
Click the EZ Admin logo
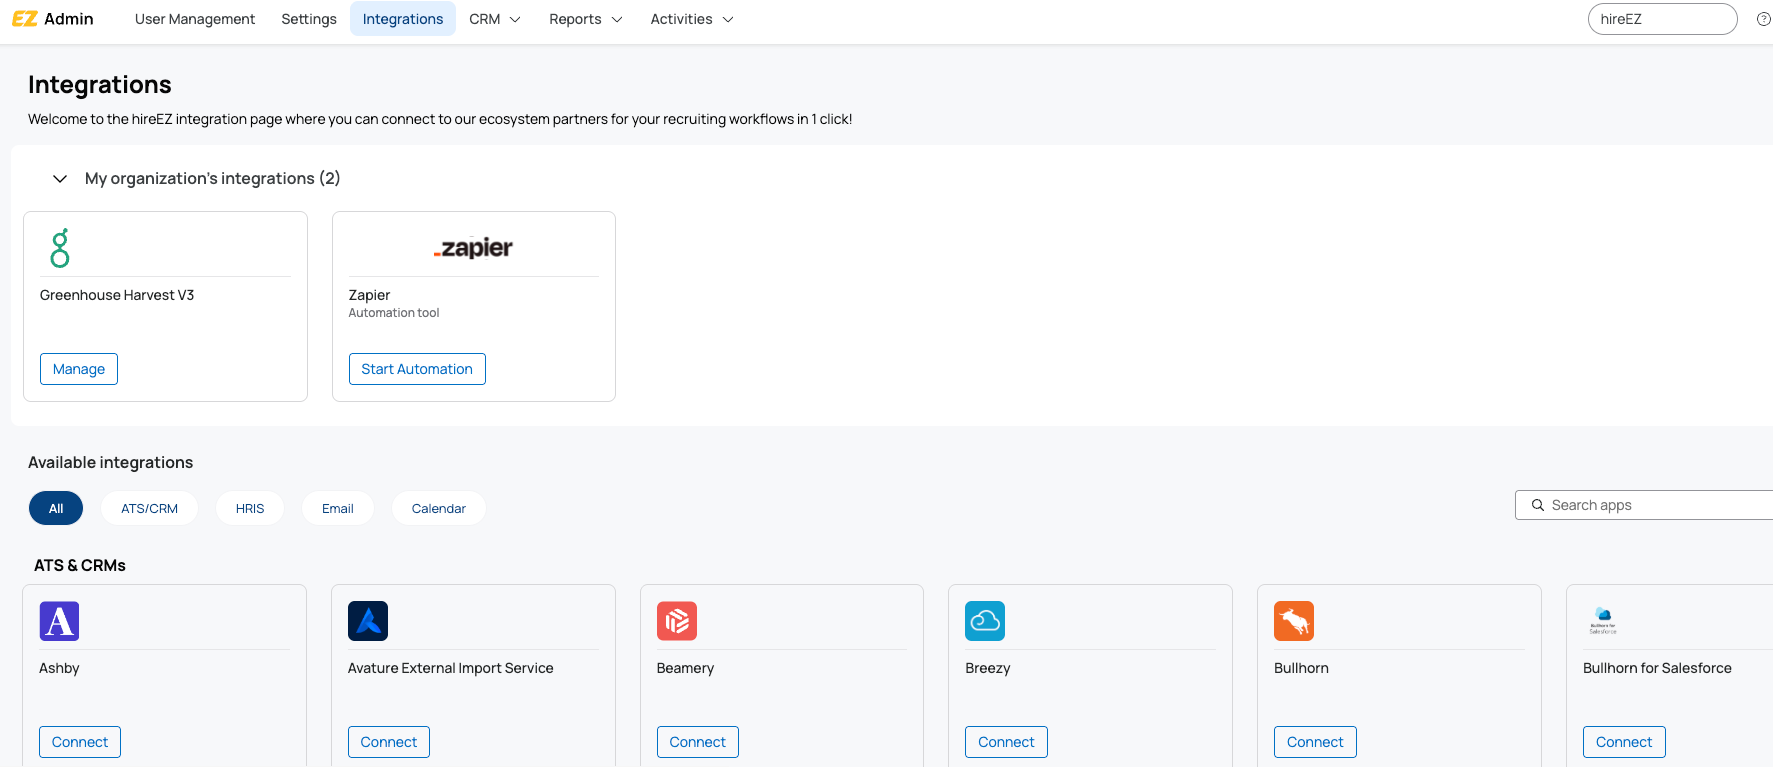(x=53, y=19)
